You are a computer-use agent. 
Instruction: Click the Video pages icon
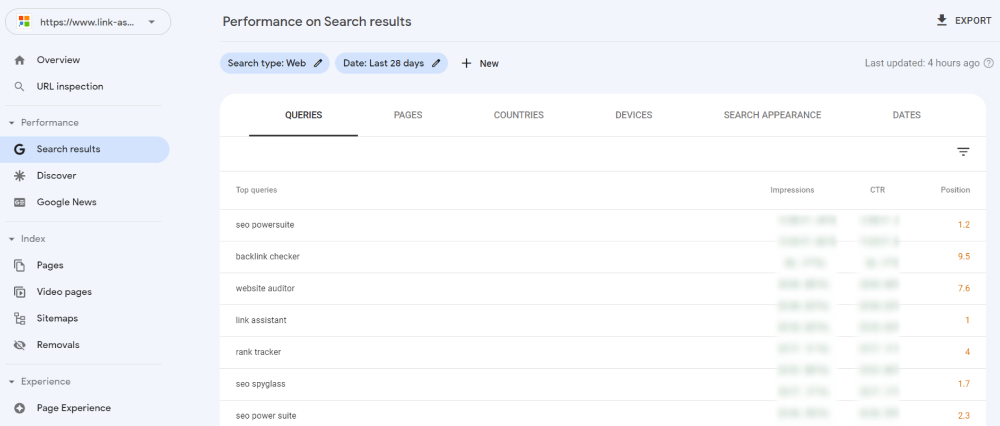(20, 292)
